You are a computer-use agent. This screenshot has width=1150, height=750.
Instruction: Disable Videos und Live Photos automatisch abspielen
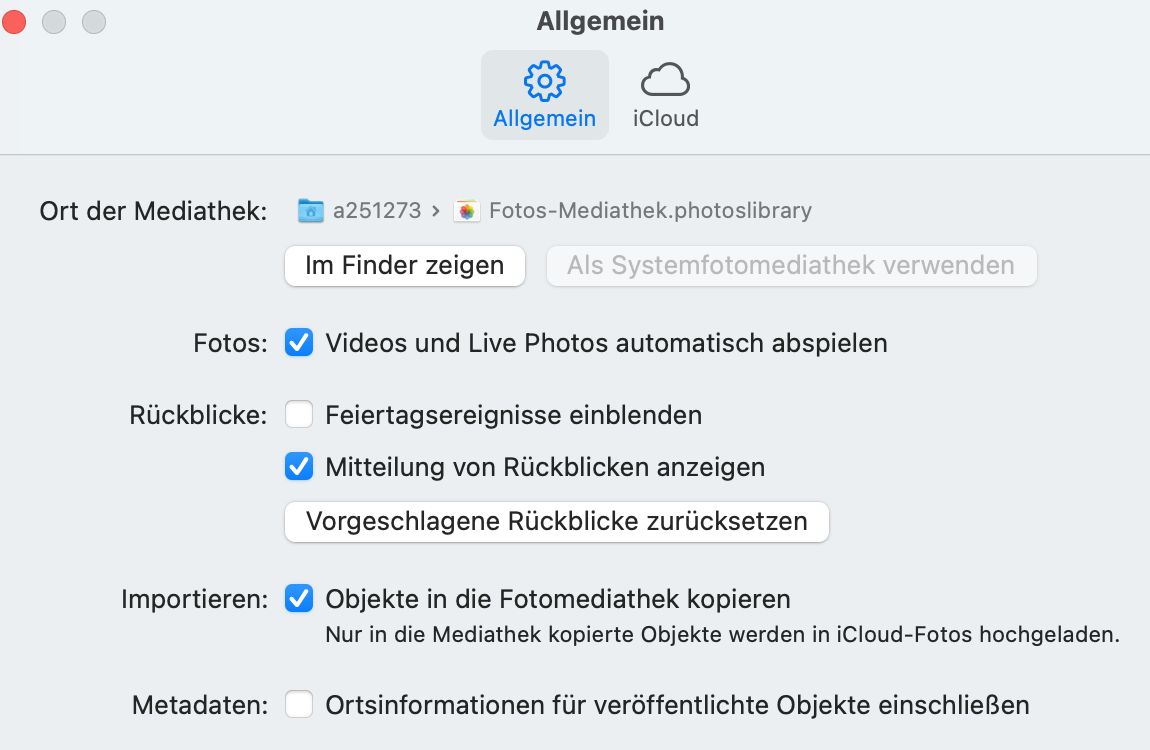pyautogui.click(x=299, y=343)
